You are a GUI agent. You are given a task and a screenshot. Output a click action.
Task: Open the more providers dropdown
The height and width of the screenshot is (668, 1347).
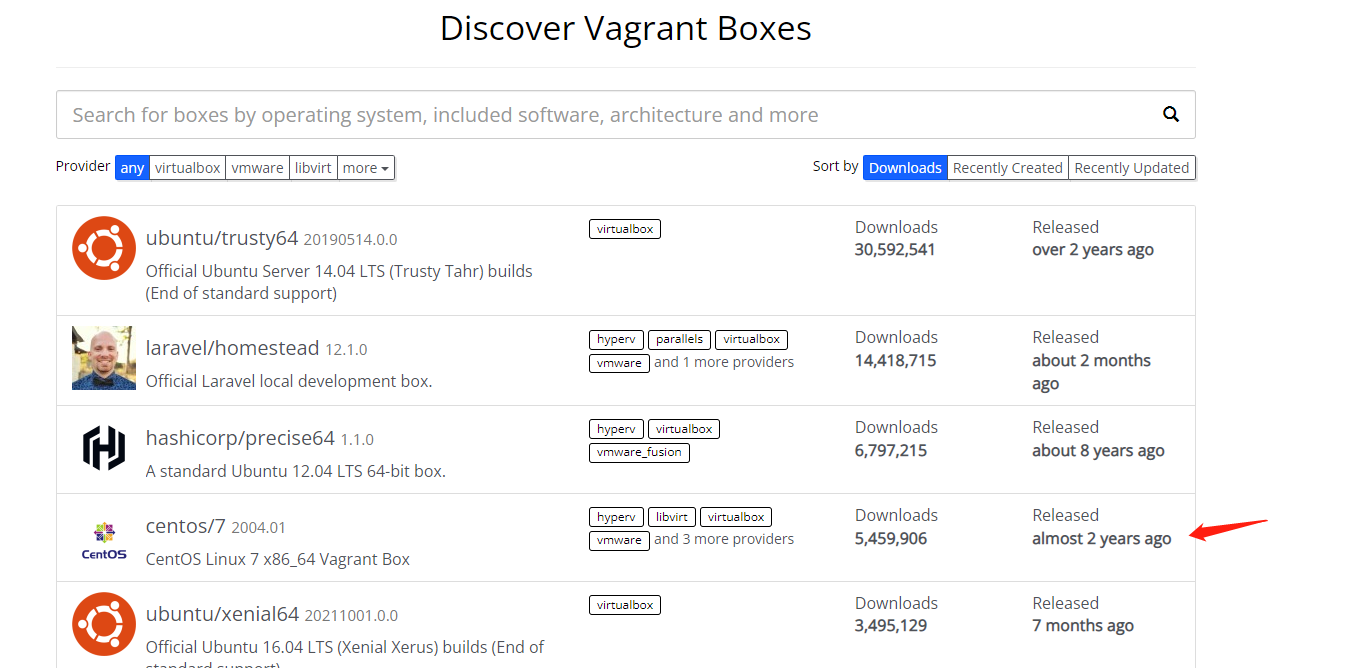click(366, 167)
